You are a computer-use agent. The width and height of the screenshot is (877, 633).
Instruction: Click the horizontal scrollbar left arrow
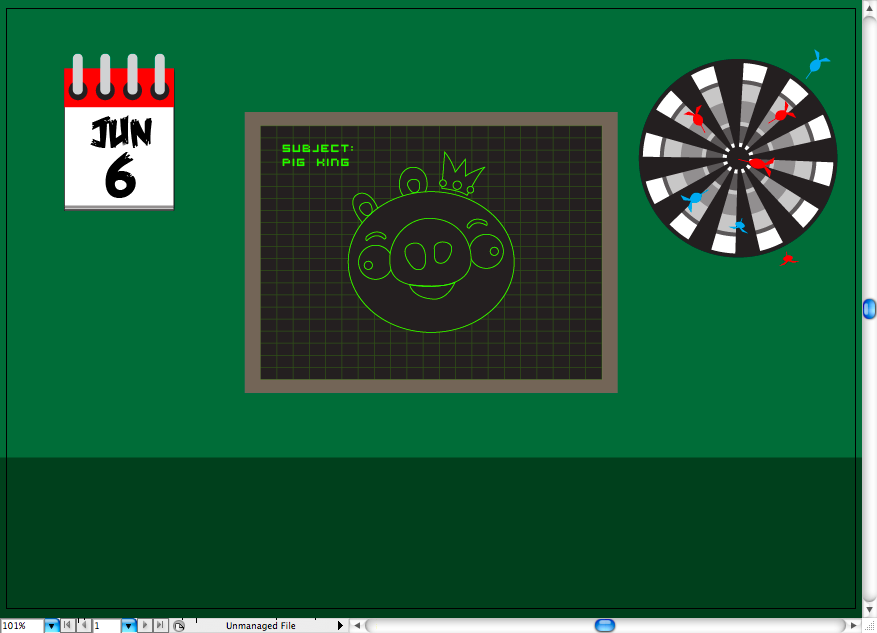(357, 626)
